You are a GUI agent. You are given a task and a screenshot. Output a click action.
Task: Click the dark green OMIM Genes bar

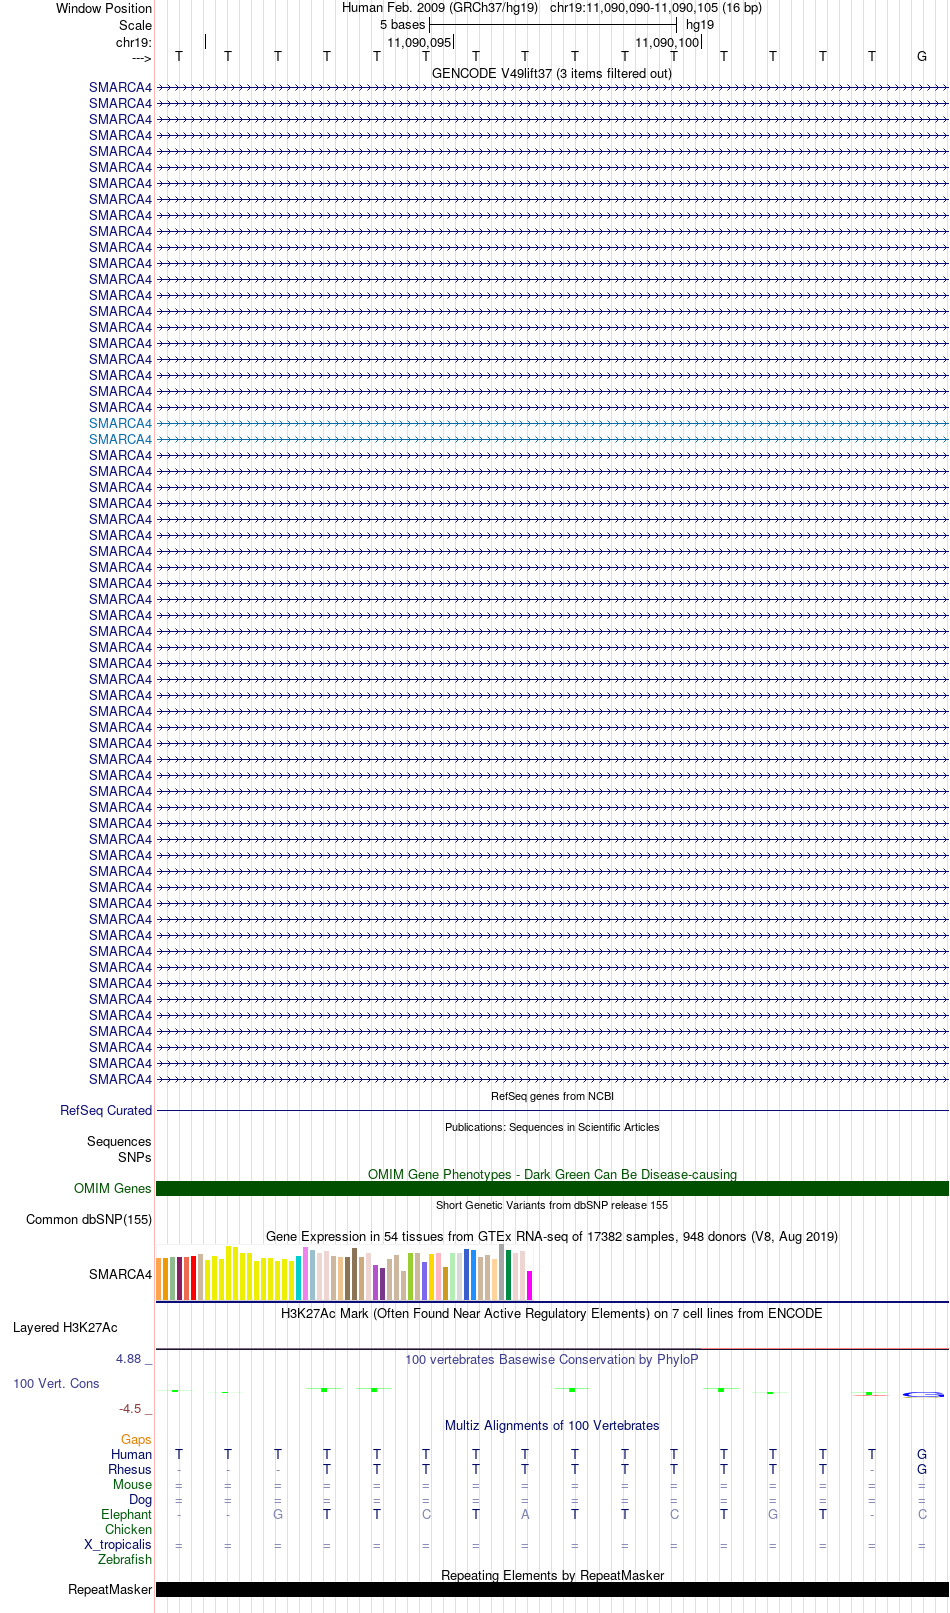(x=552, y=1188)
